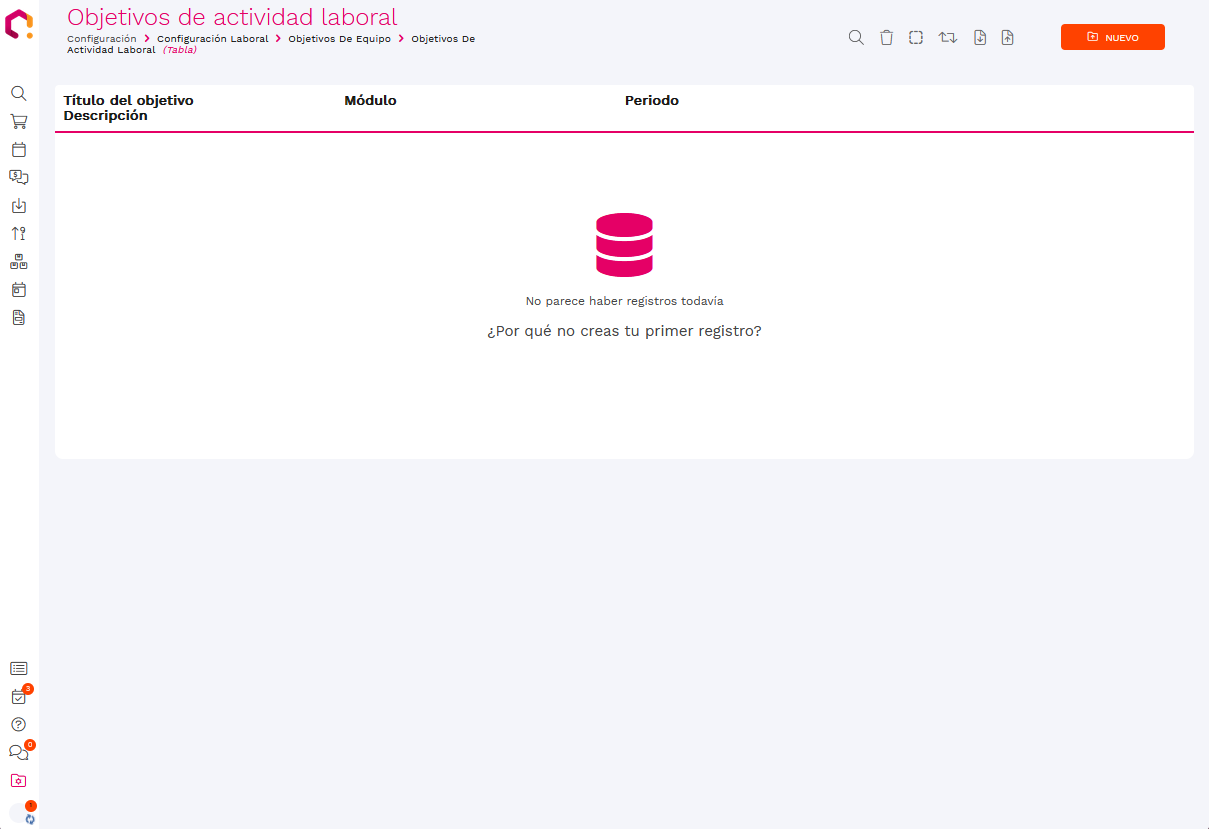The width and height of the screenshot is (1209, 829).
Task: Click the pink settings folder icon
Action: click(18, 781)
